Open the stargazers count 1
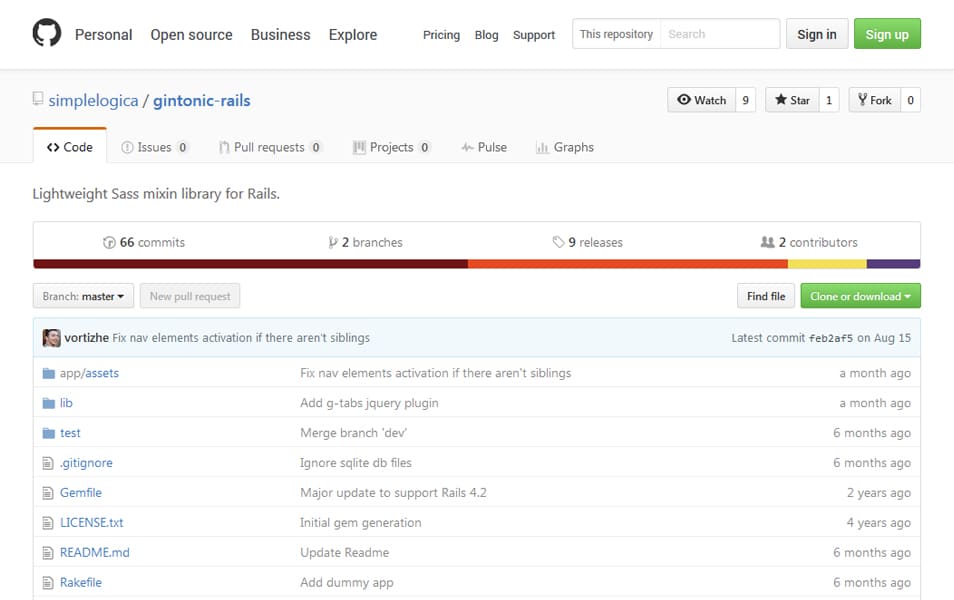 (x=829, y=100)
